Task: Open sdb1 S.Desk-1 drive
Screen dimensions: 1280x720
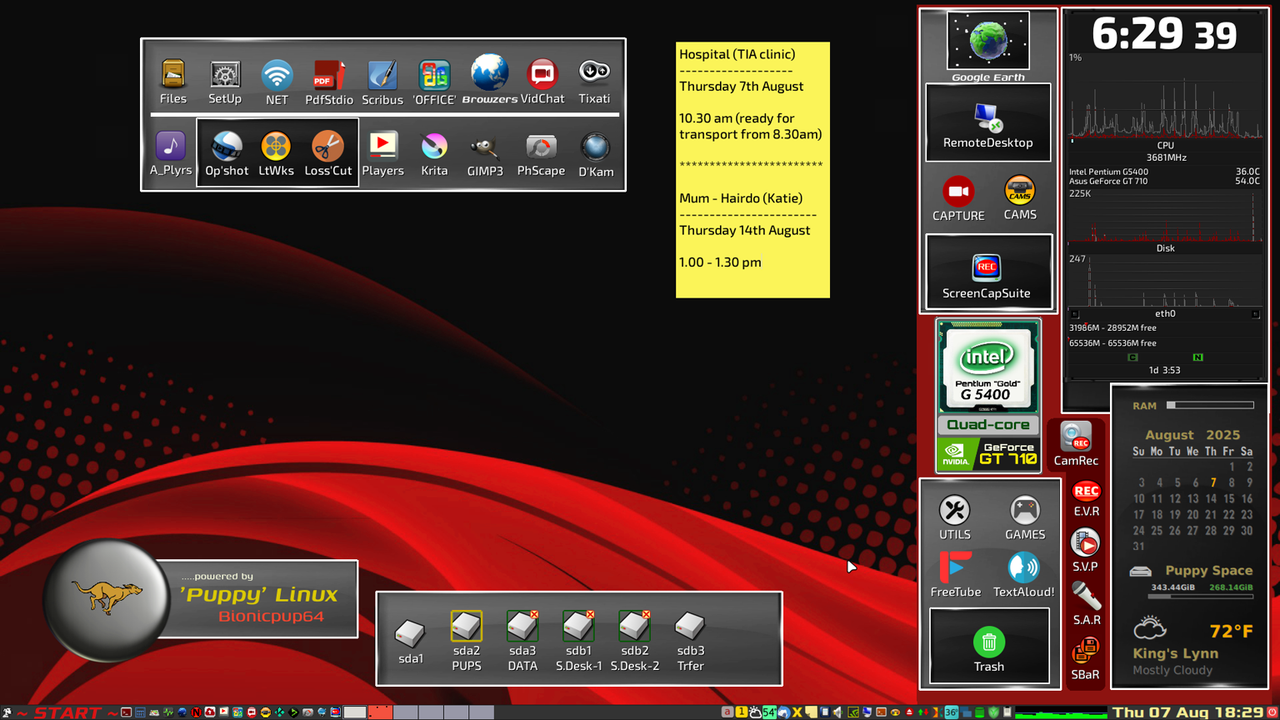Action: click(578, 626)
